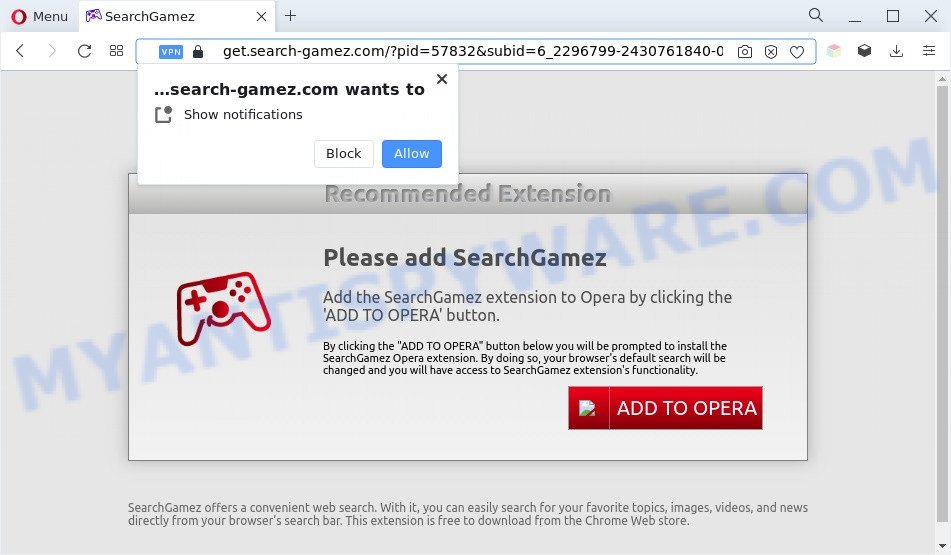Click the vertical scrollbar thumb
This screenshot has height=555, width=951.
point(942,303)
